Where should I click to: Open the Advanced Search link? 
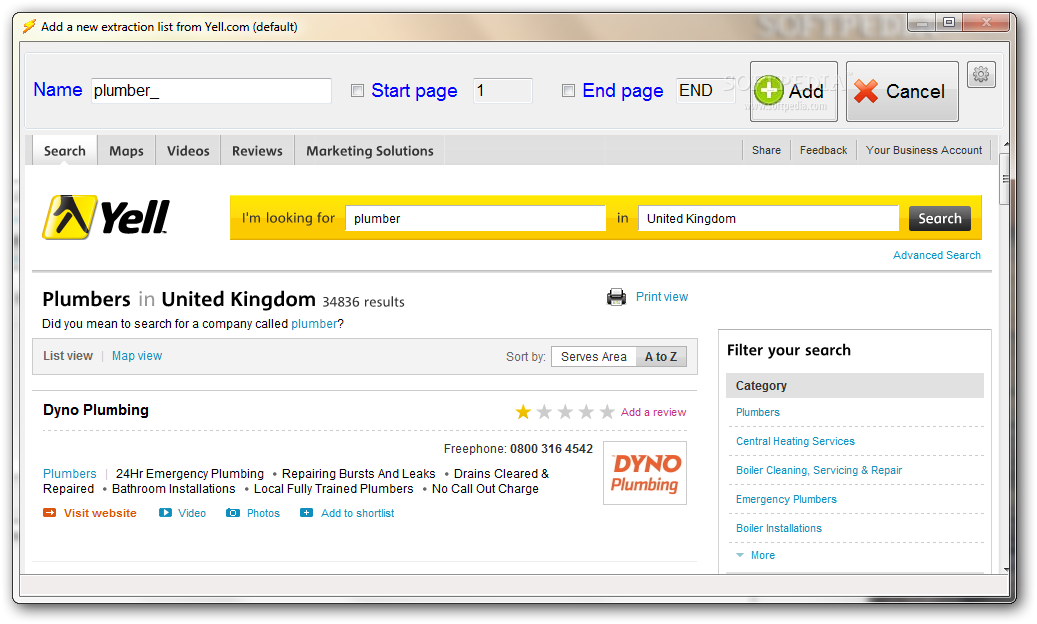click(x=936, y=255)
